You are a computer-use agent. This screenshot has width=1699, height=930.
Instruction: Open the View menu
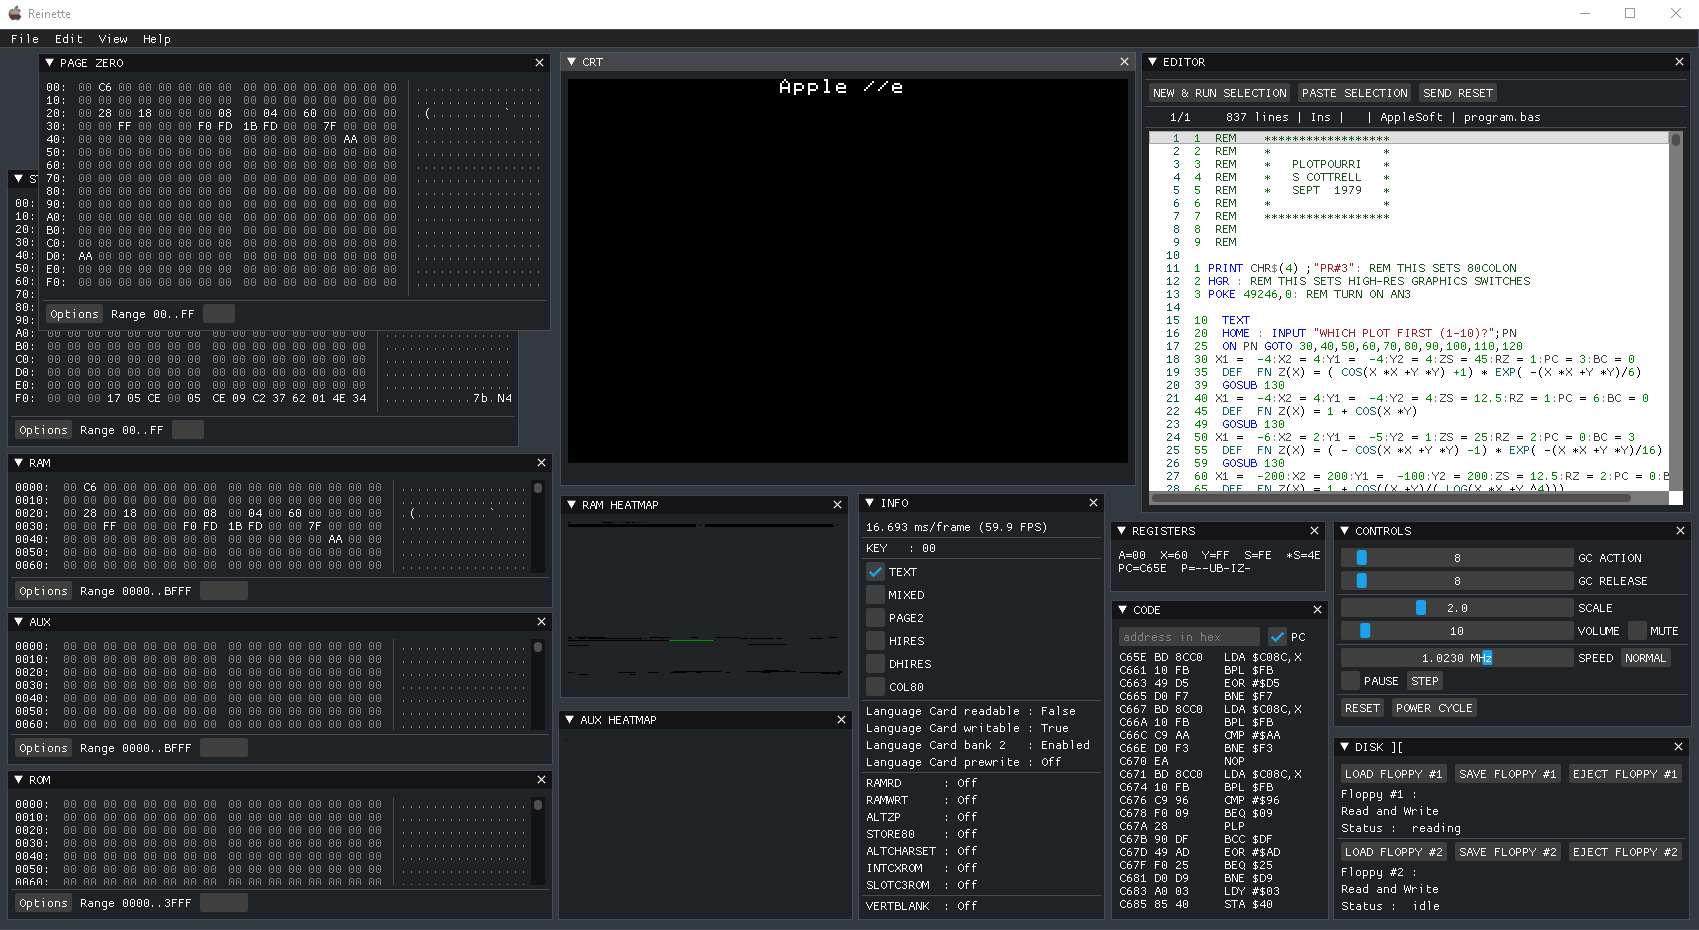click(113, 39)
